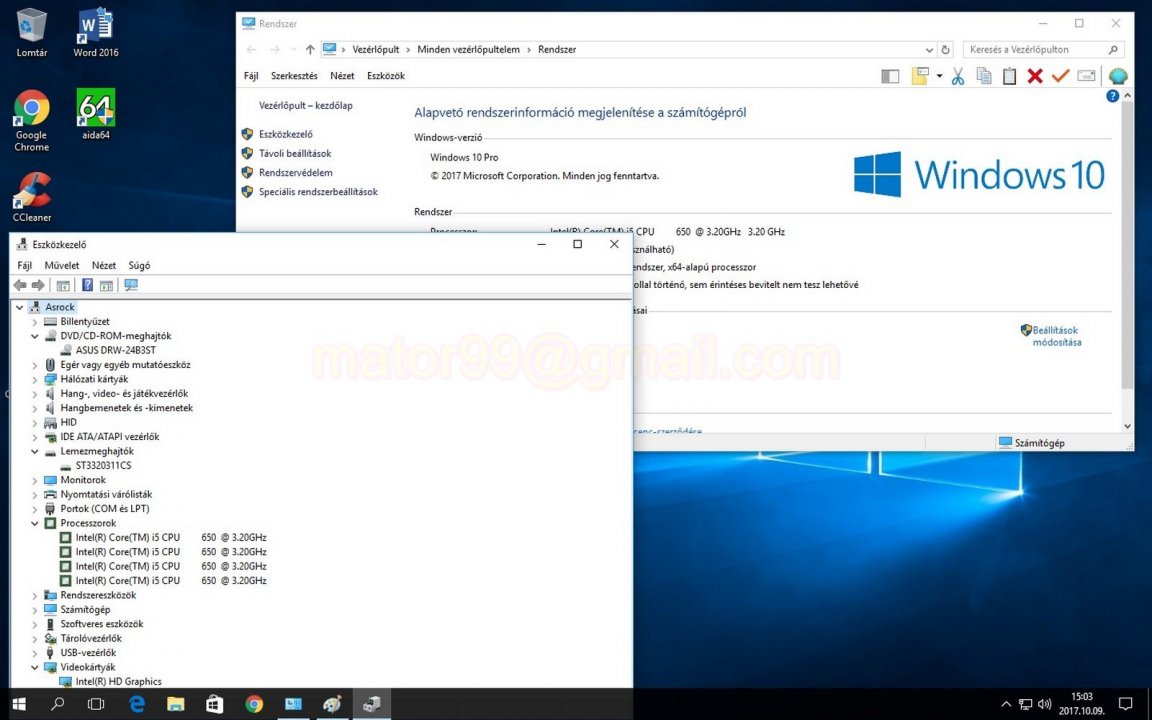Screen dimensions: 1152x720
Task: Click scan for hardware changes monitor icon
Action: pos(131,285)
